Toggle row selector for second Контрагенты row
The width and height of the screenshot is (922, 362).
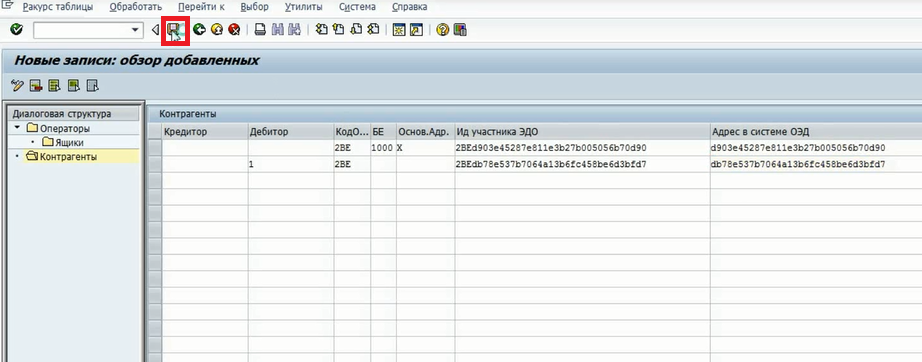coord(155,165)
